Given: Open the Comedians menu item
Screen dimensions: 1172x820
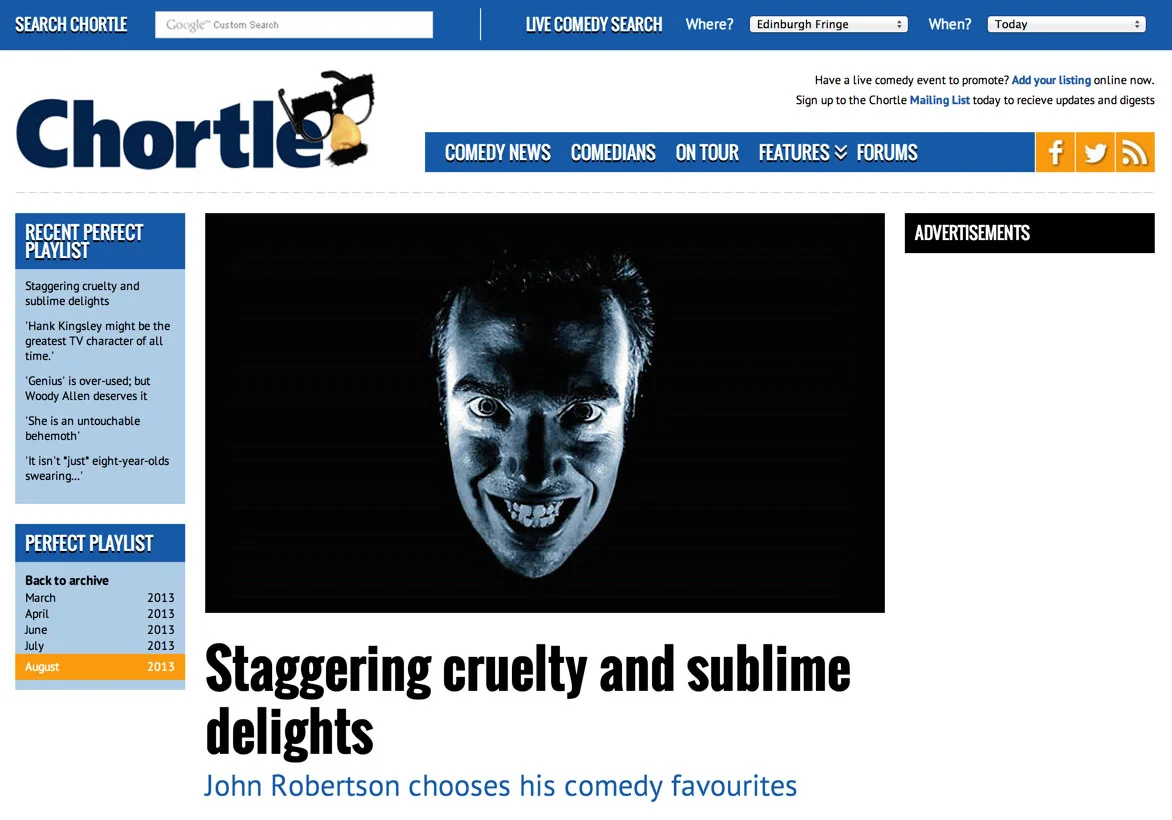Looking at the screenshot, I should [x=613, y=152].
